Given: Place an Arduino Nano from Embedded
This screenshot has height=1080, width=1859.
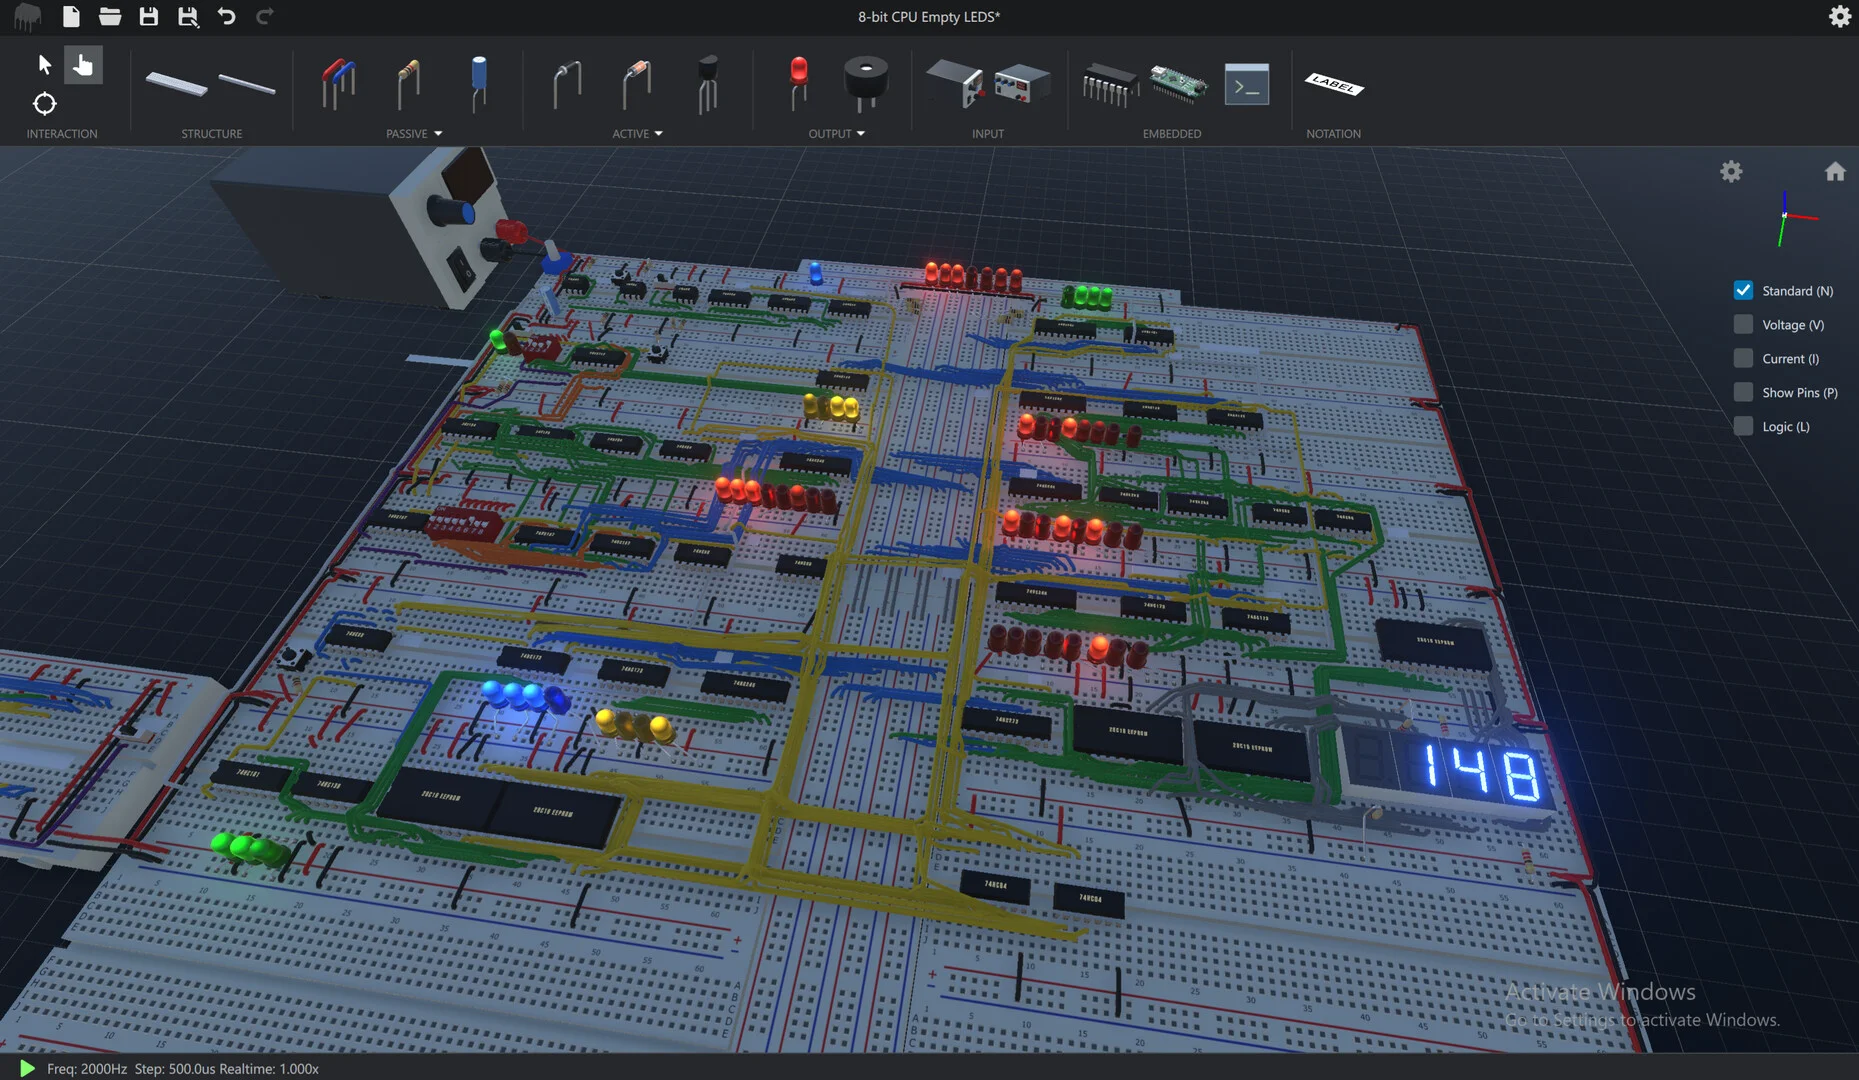Looking at the screenshot, I should [x=1178, y=84].
